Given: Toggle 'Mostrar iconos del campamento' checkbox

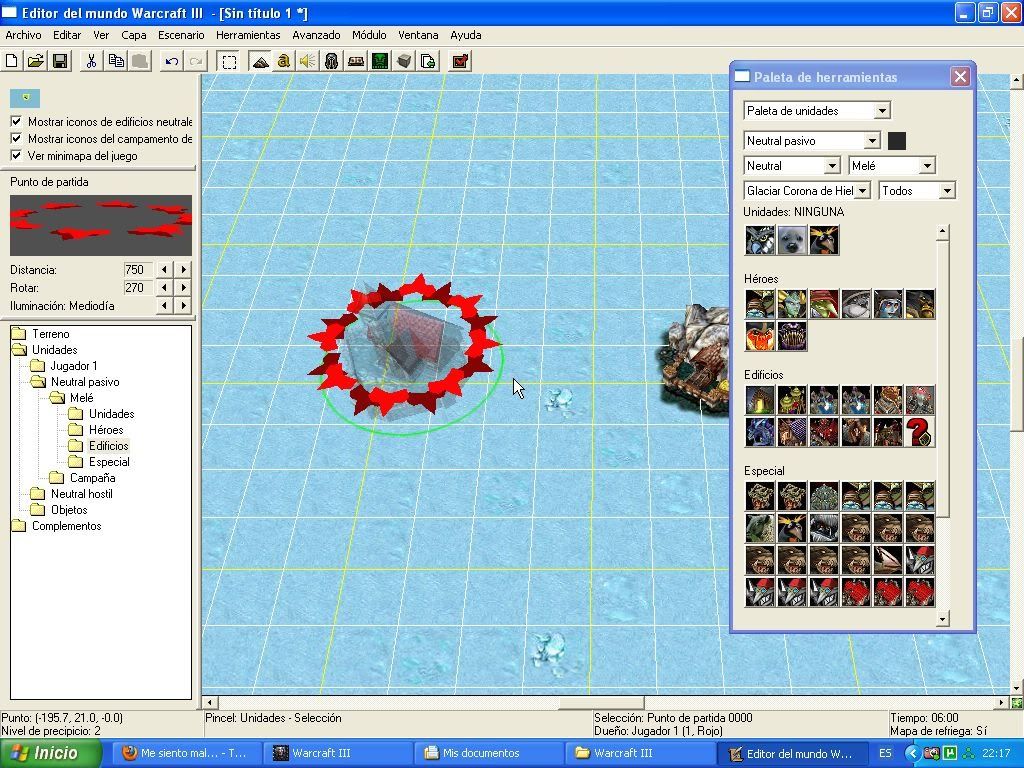Looking at the screenshot, I should coord(16,138).
